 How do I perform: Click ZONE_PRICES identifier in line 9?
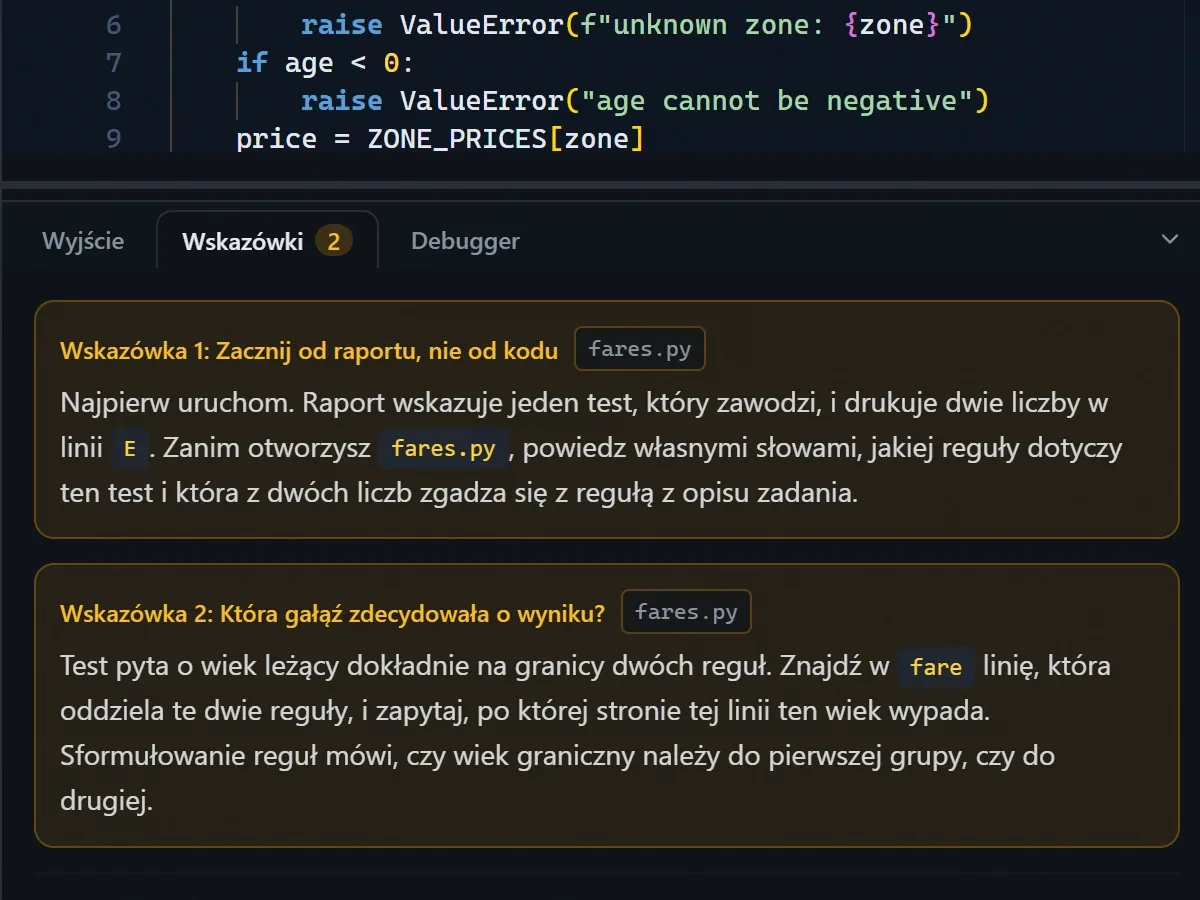point(457,137)
